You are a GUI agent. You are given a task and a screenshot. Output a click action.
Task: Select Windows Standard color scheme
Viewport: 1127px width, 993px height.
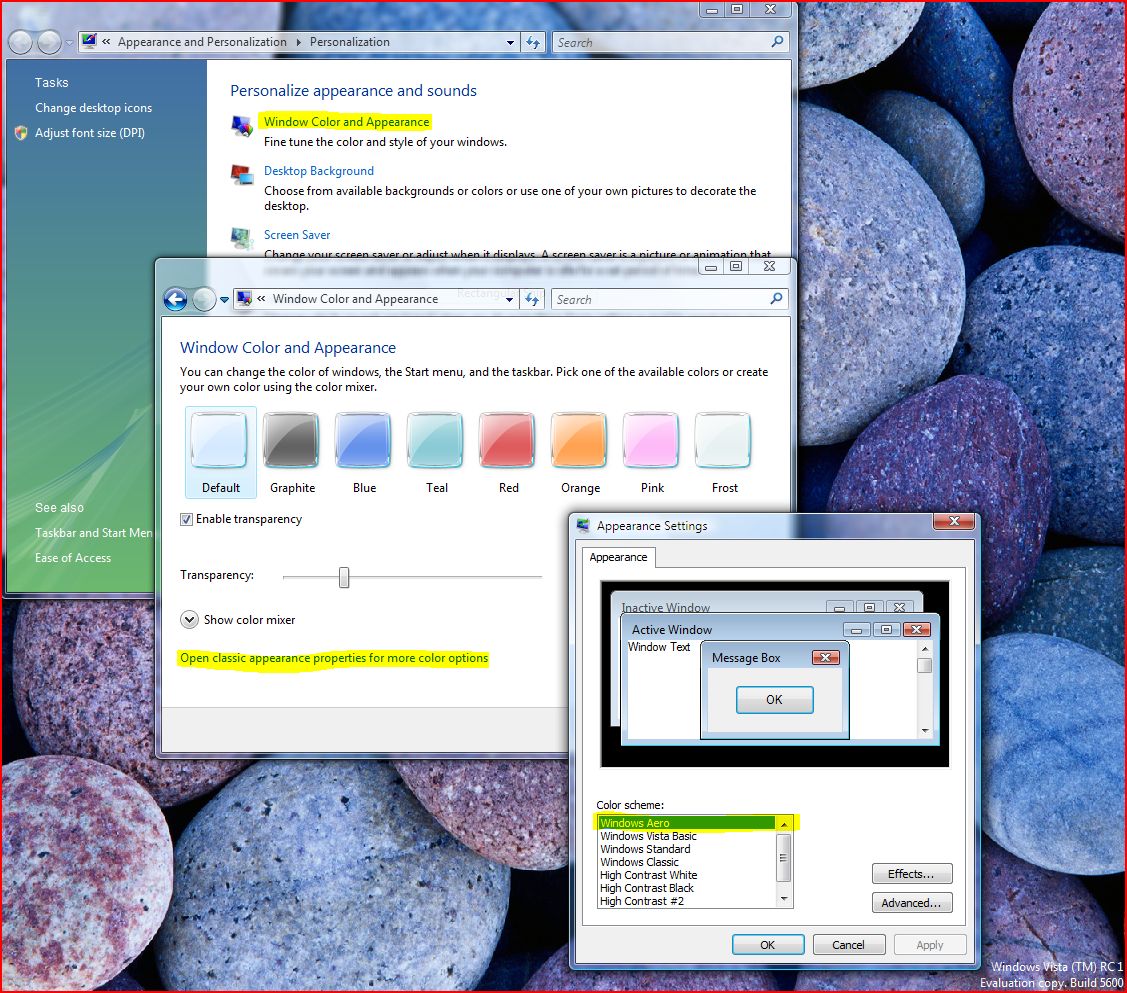pos(686,849)
